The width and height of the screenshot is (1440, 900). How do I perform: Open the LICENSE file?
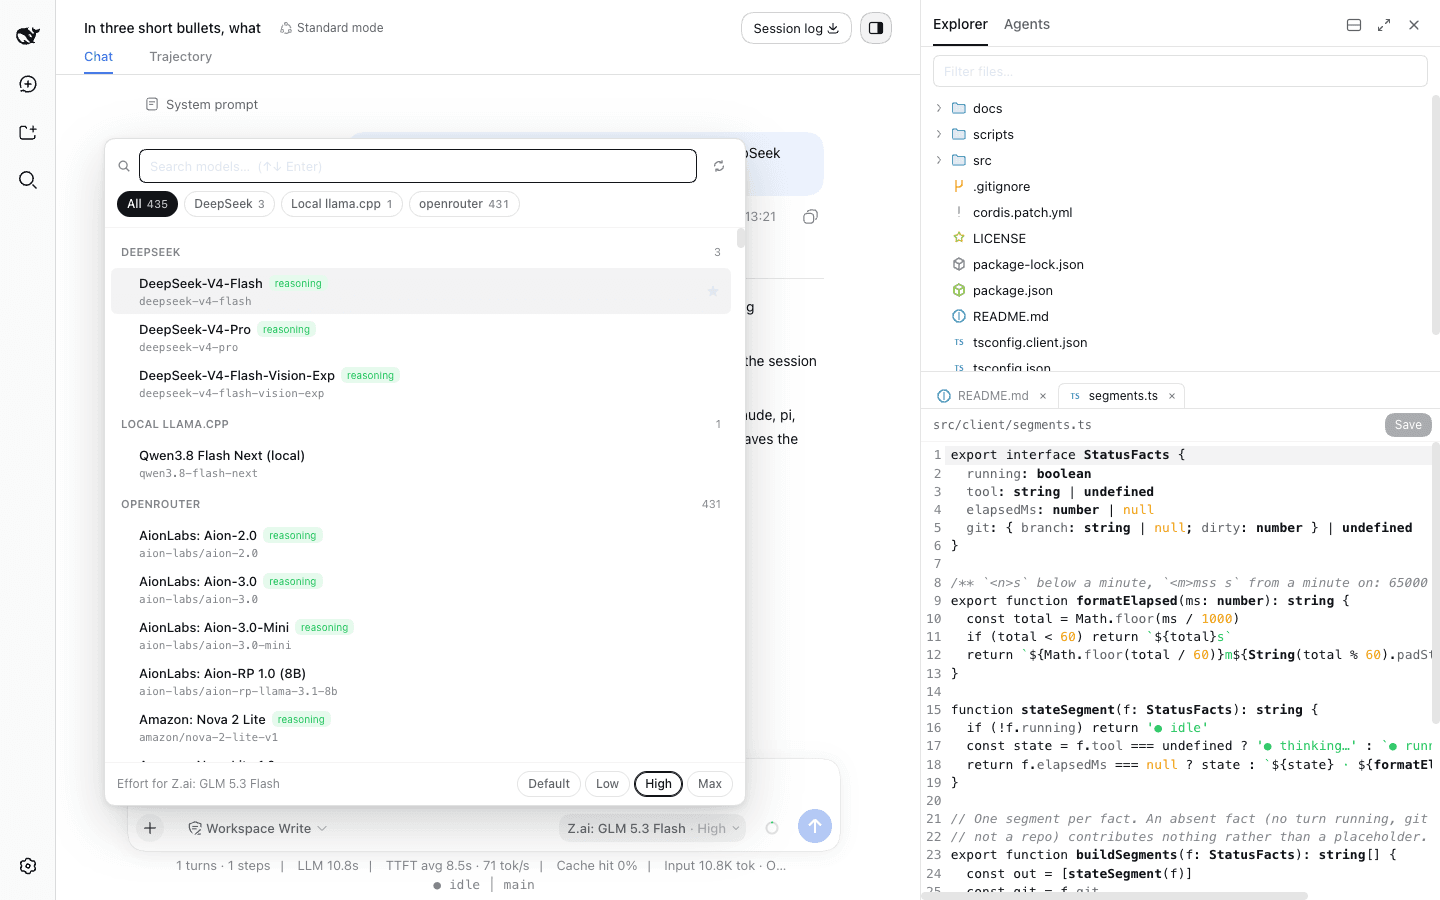[x=999, y=238]
